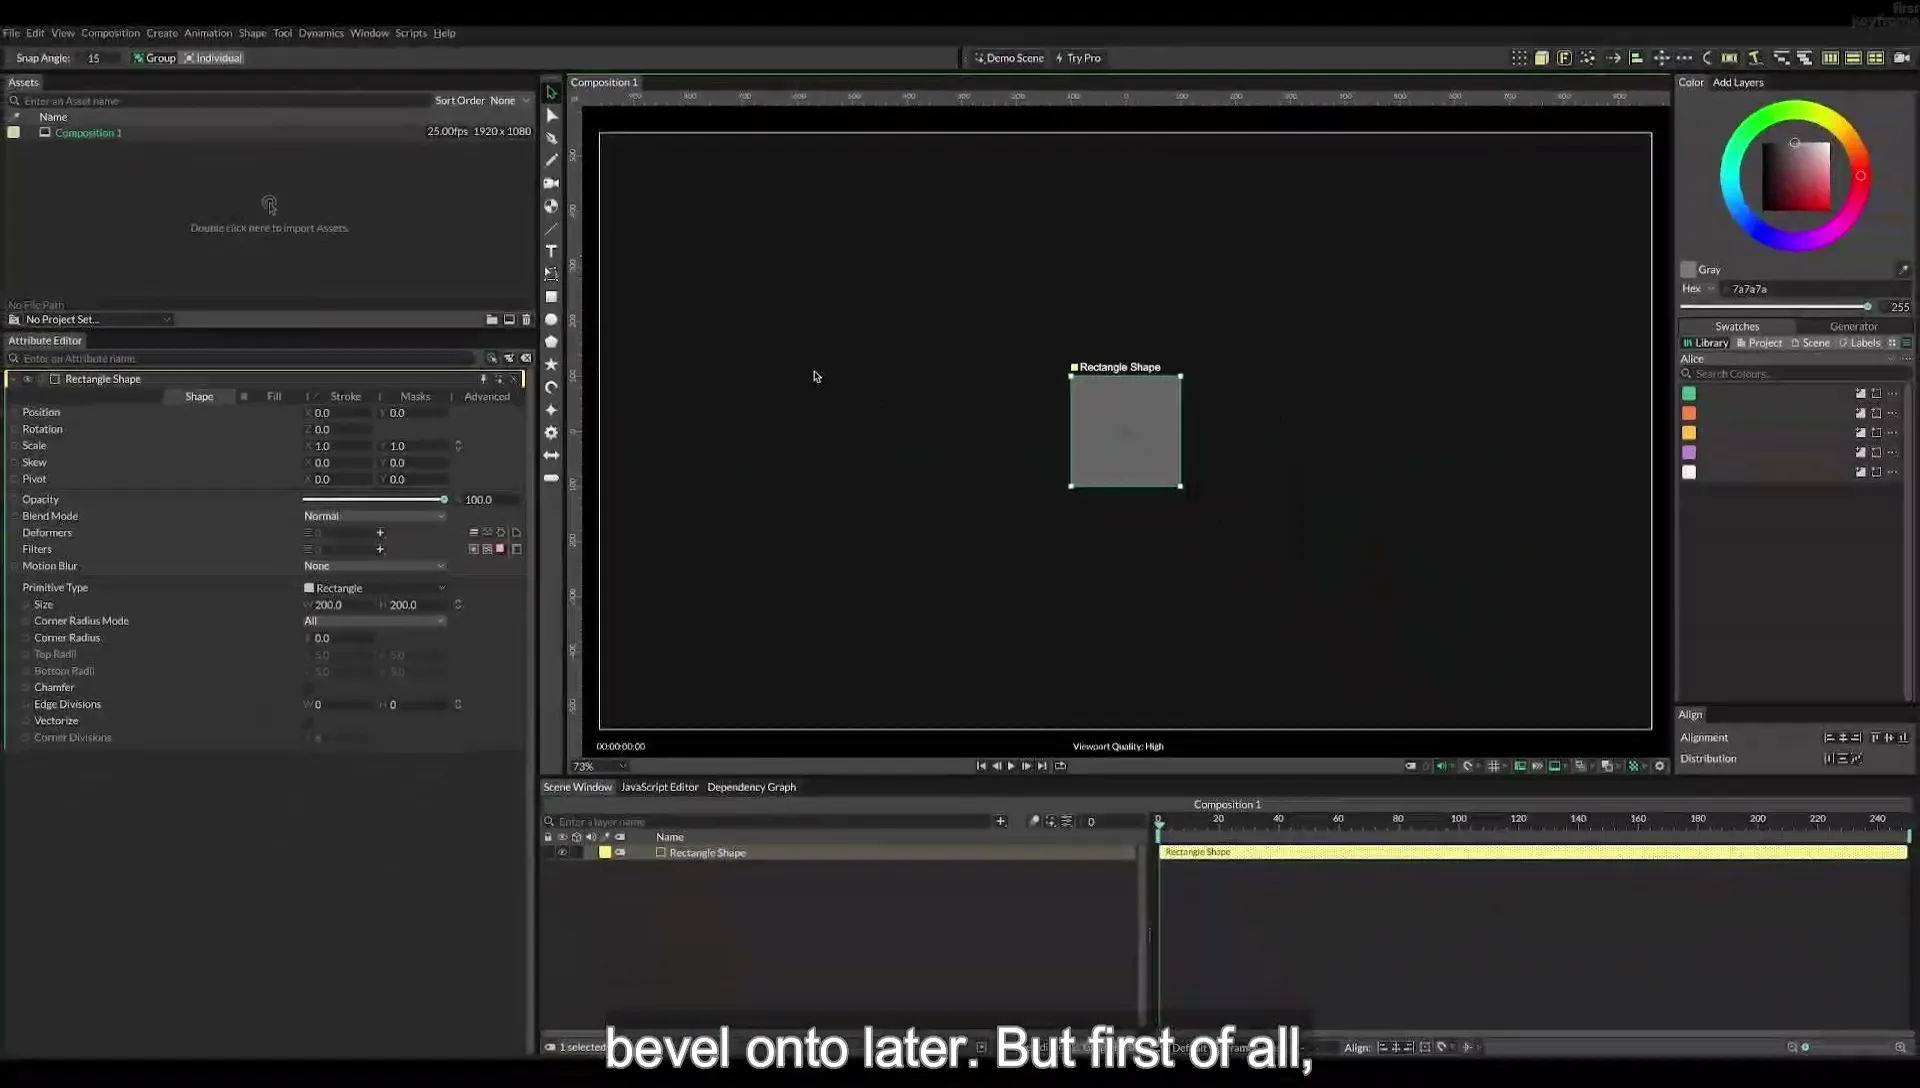Image resolution: width=1920 pixels, height=1088 pixels.
Task: Jump to the first frame
Action: 980,766
